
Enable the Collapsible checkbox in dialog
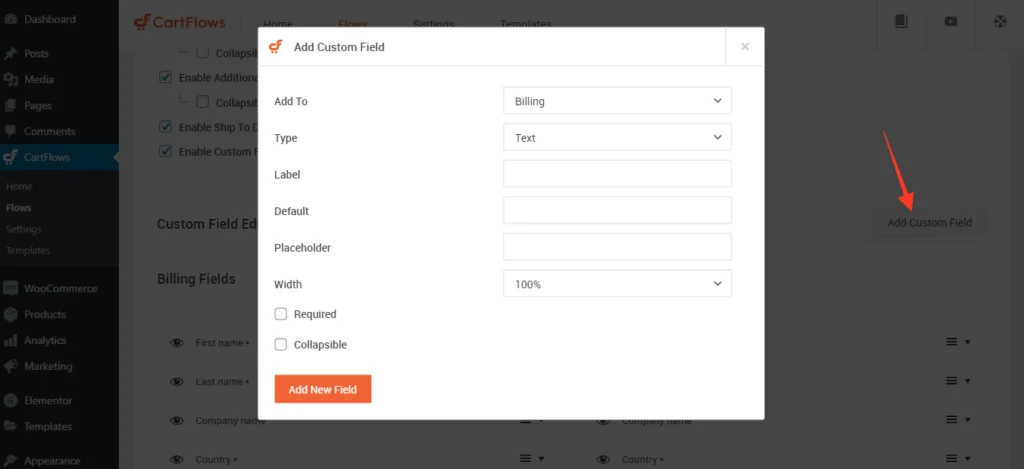[281, 344]
